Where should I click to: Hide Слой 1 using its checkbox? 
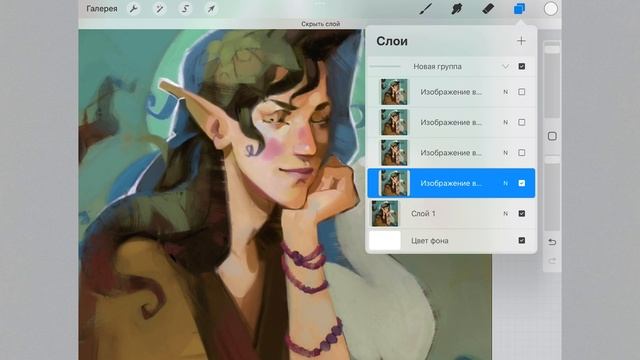(x=522, y=213)
